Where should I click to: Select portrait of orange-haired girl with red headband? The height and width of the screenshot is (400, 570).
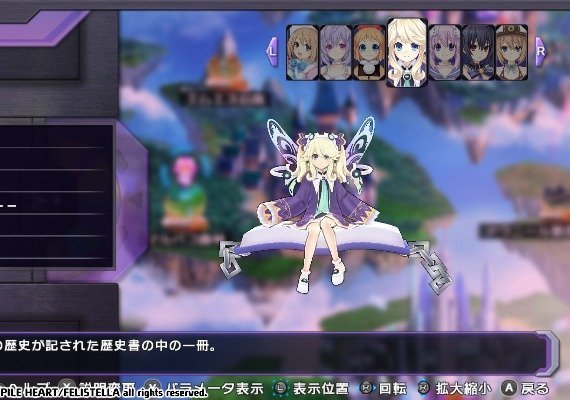[x=369, y=52]
